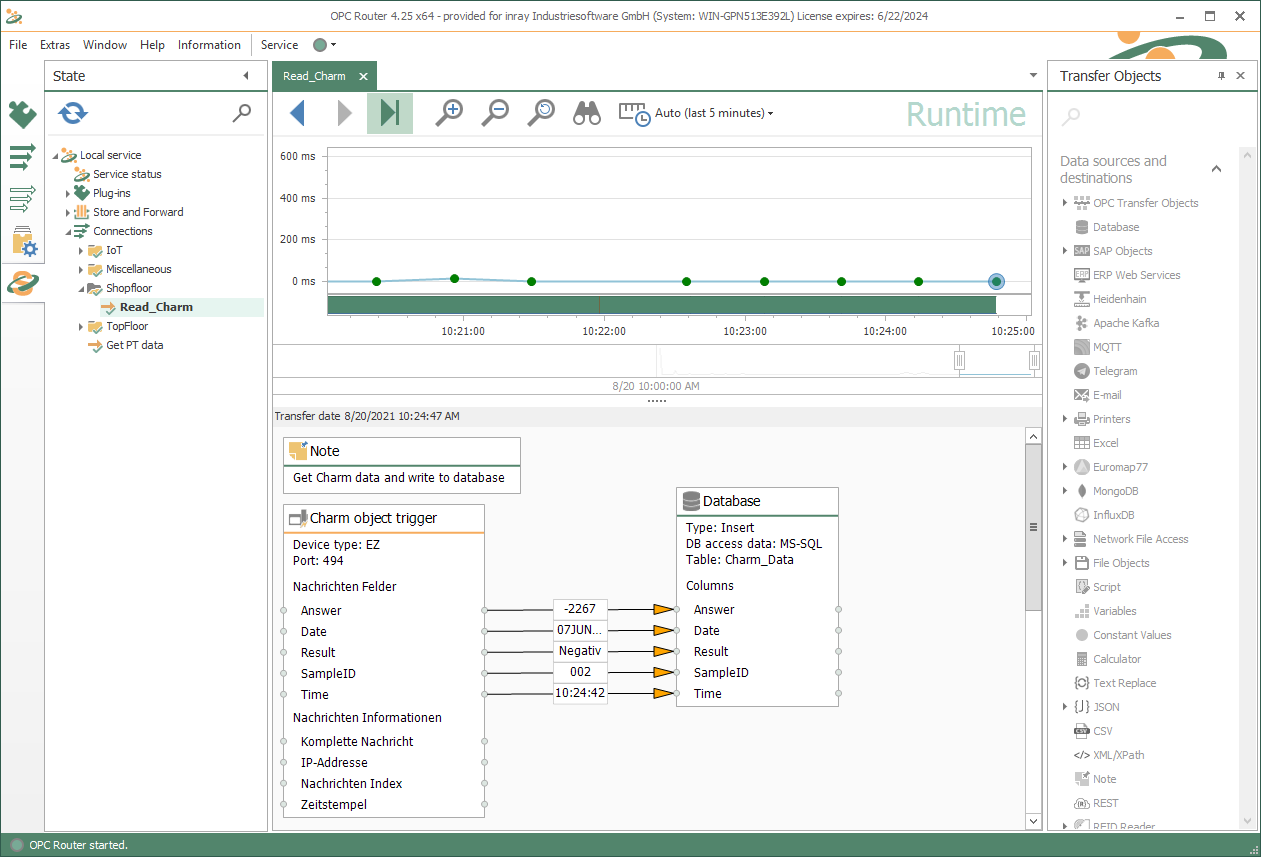
Task: Click the zoom in magnifier icon
Action: click(450, 113)
